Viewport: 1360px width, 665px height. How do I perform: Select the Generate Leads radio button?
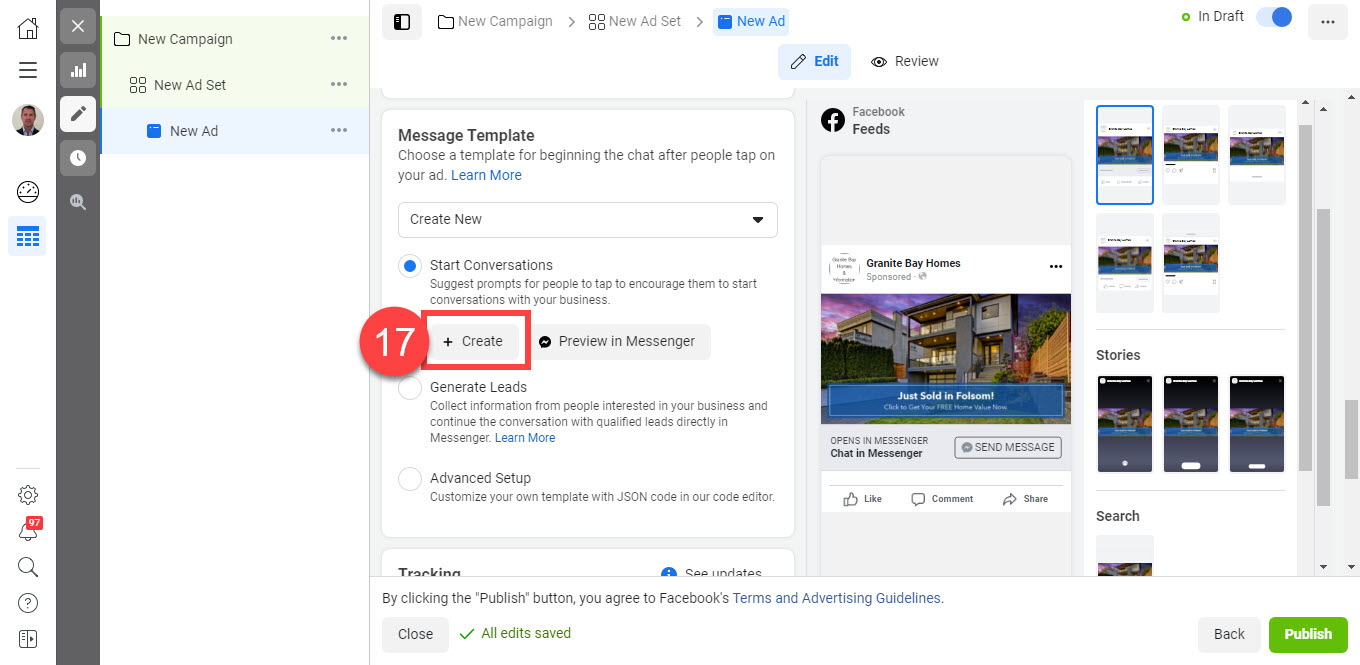(409, 388)
